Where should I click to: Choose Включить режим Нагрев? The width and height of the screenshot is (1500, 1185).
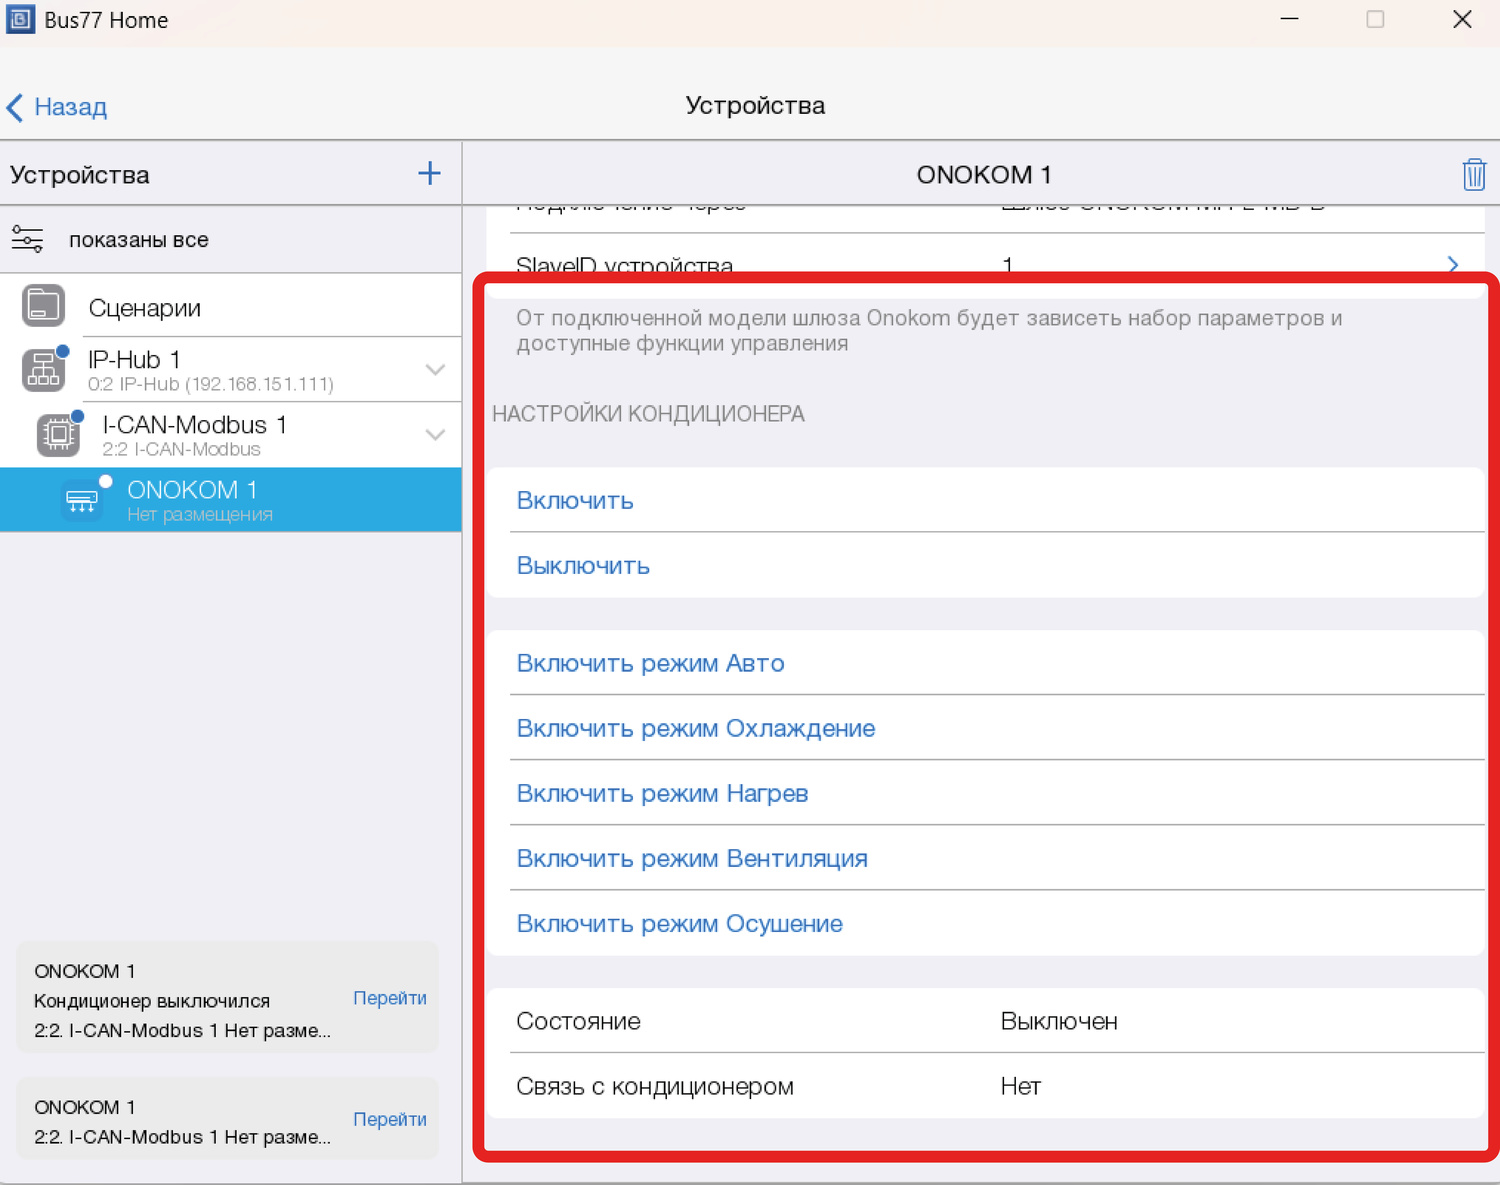(x=662, y=793)
